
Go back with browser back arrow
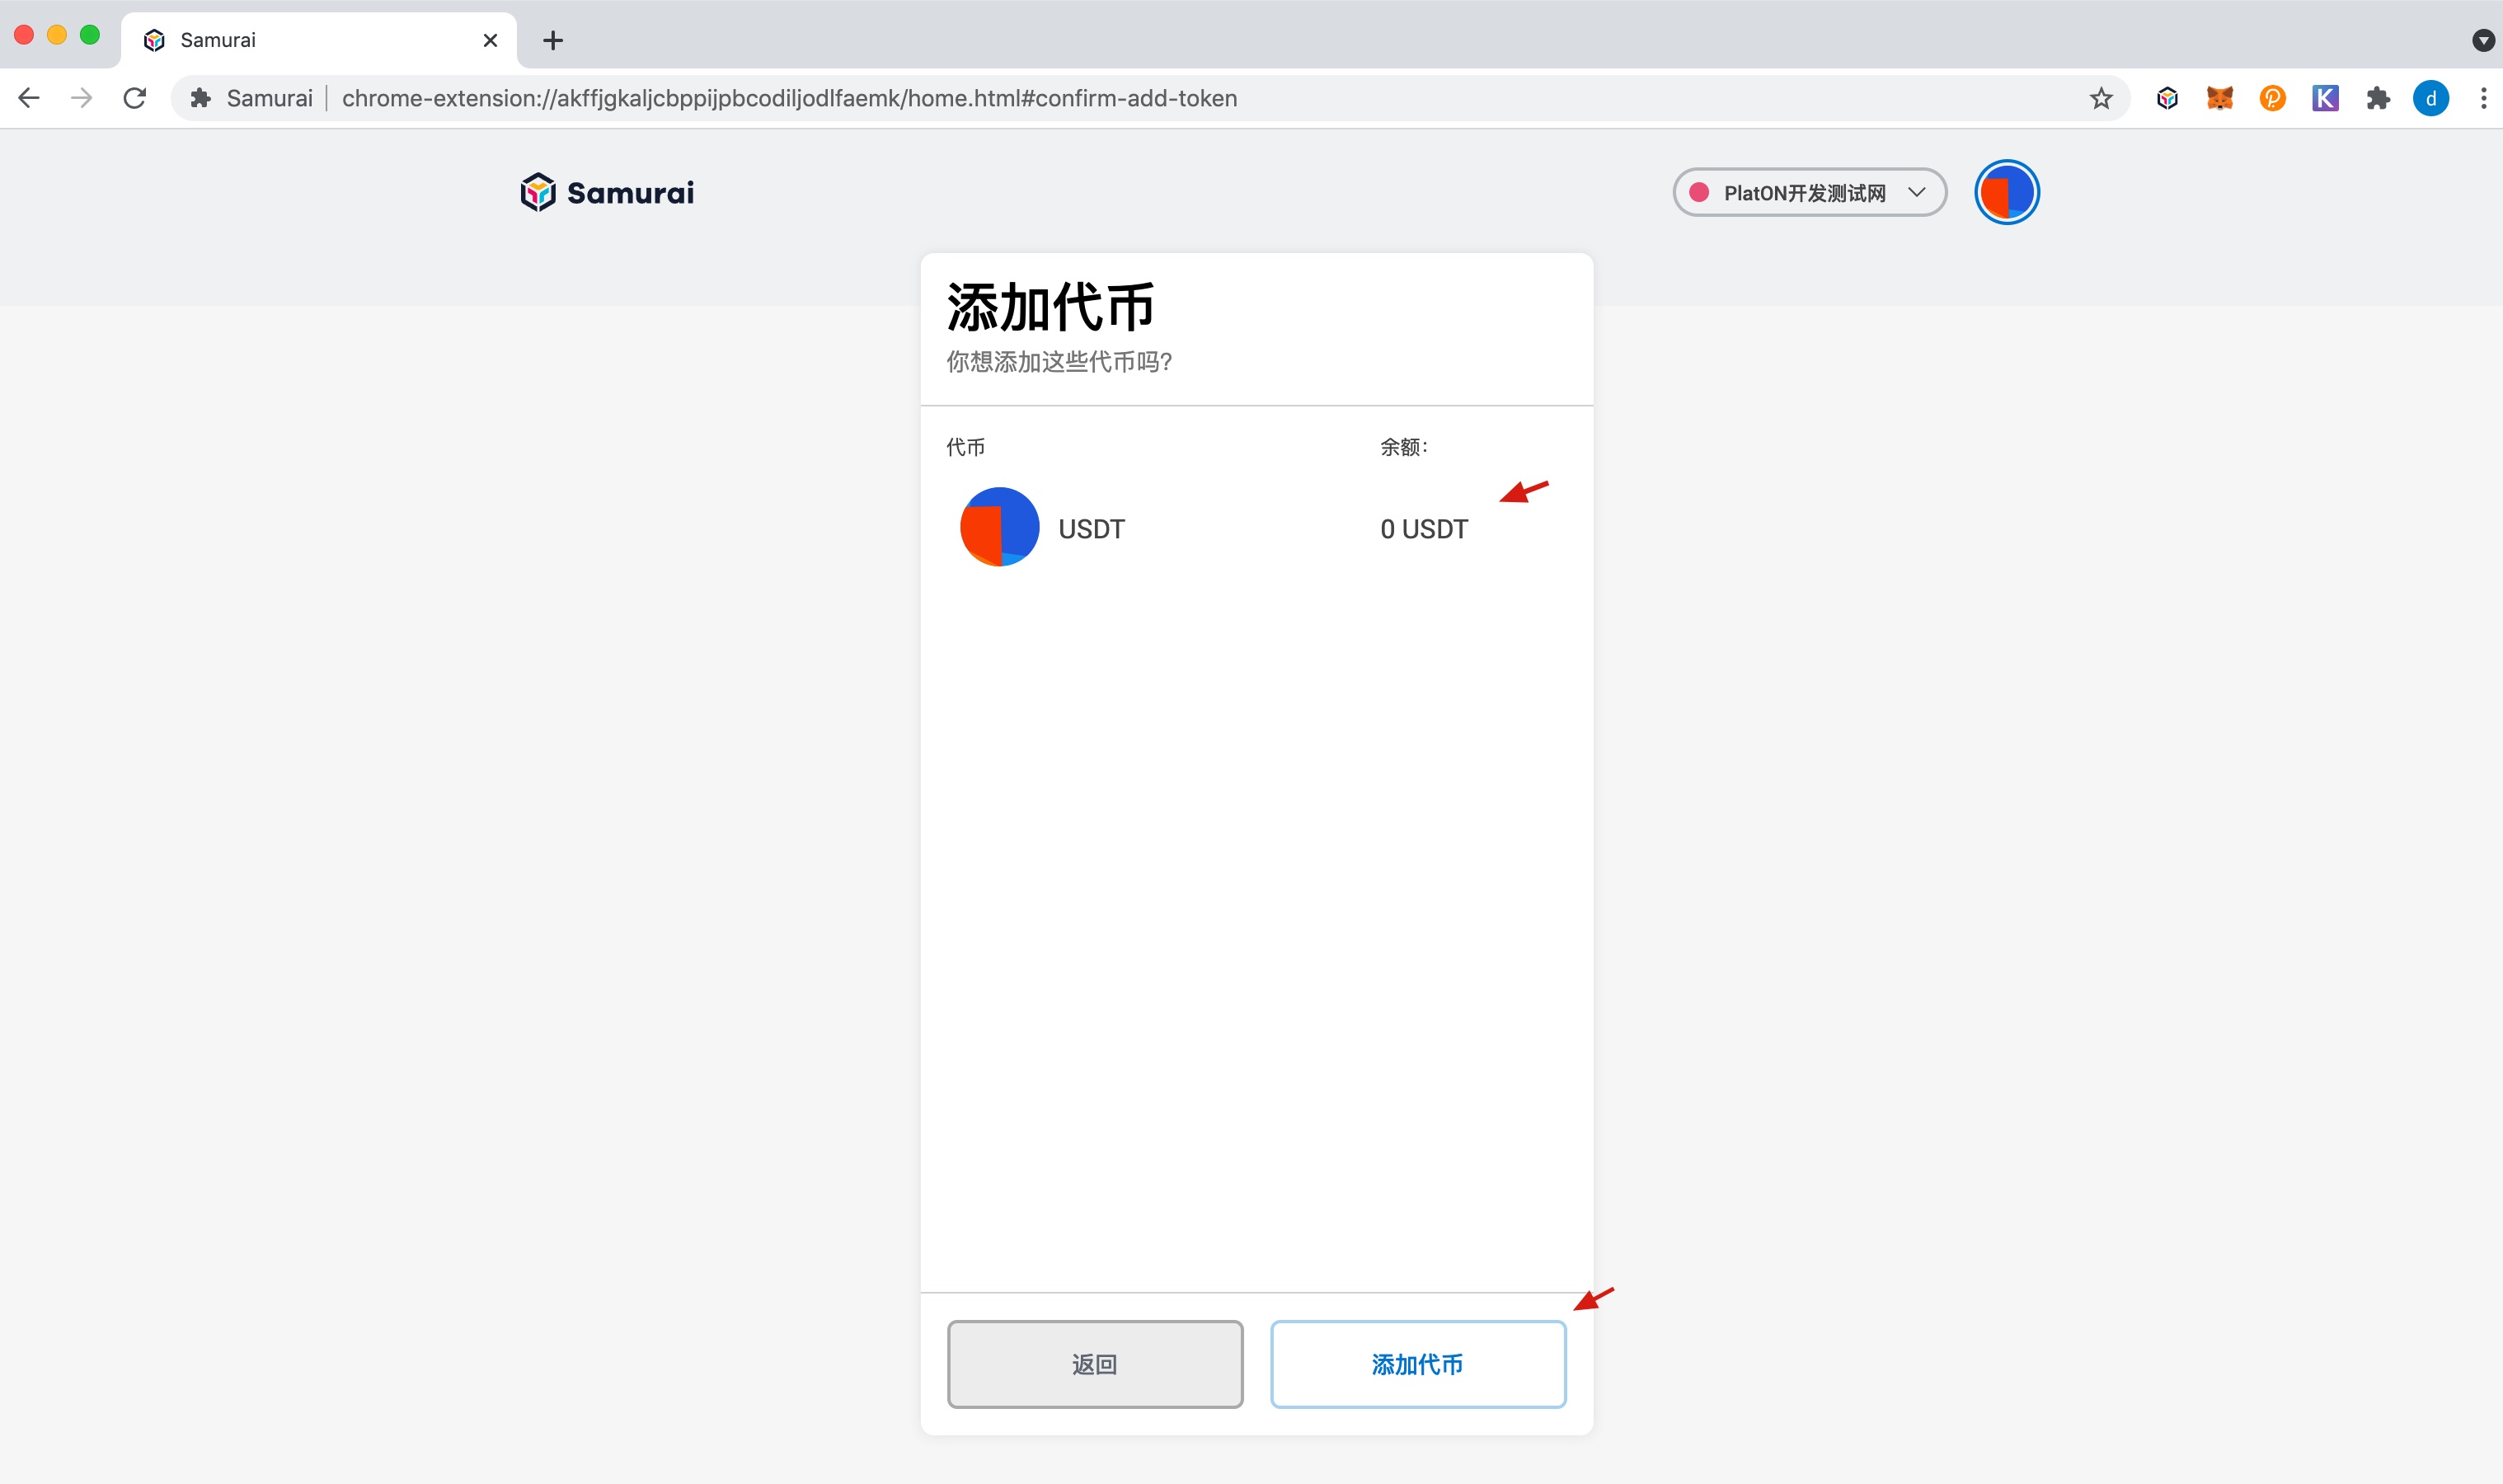[29, 98]
